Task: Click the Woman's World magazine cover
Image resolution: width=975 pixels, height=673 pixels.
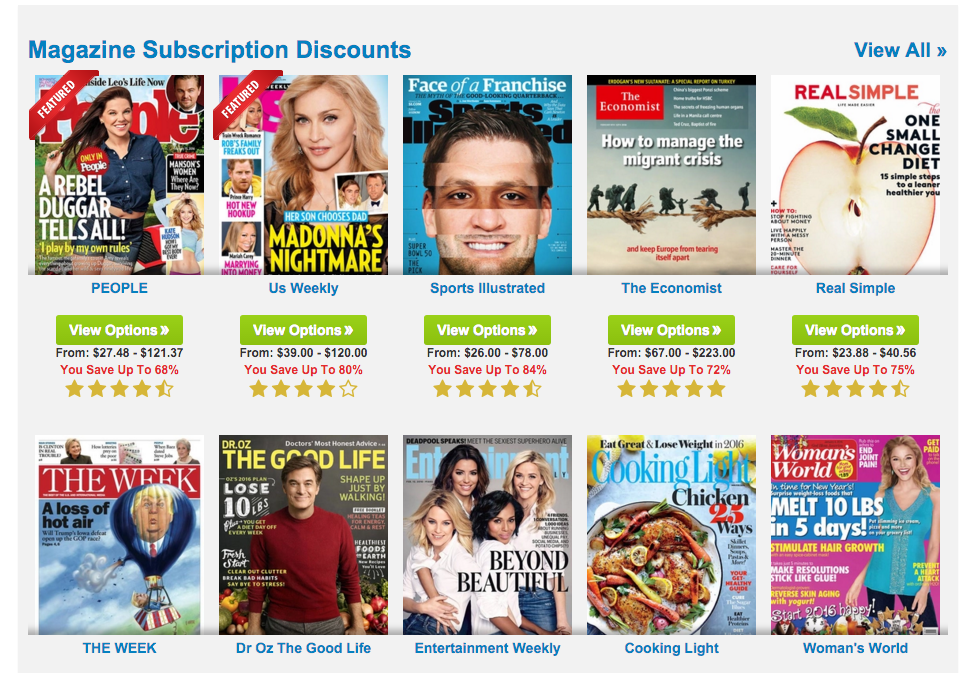Action: click(x=856, y=535)
